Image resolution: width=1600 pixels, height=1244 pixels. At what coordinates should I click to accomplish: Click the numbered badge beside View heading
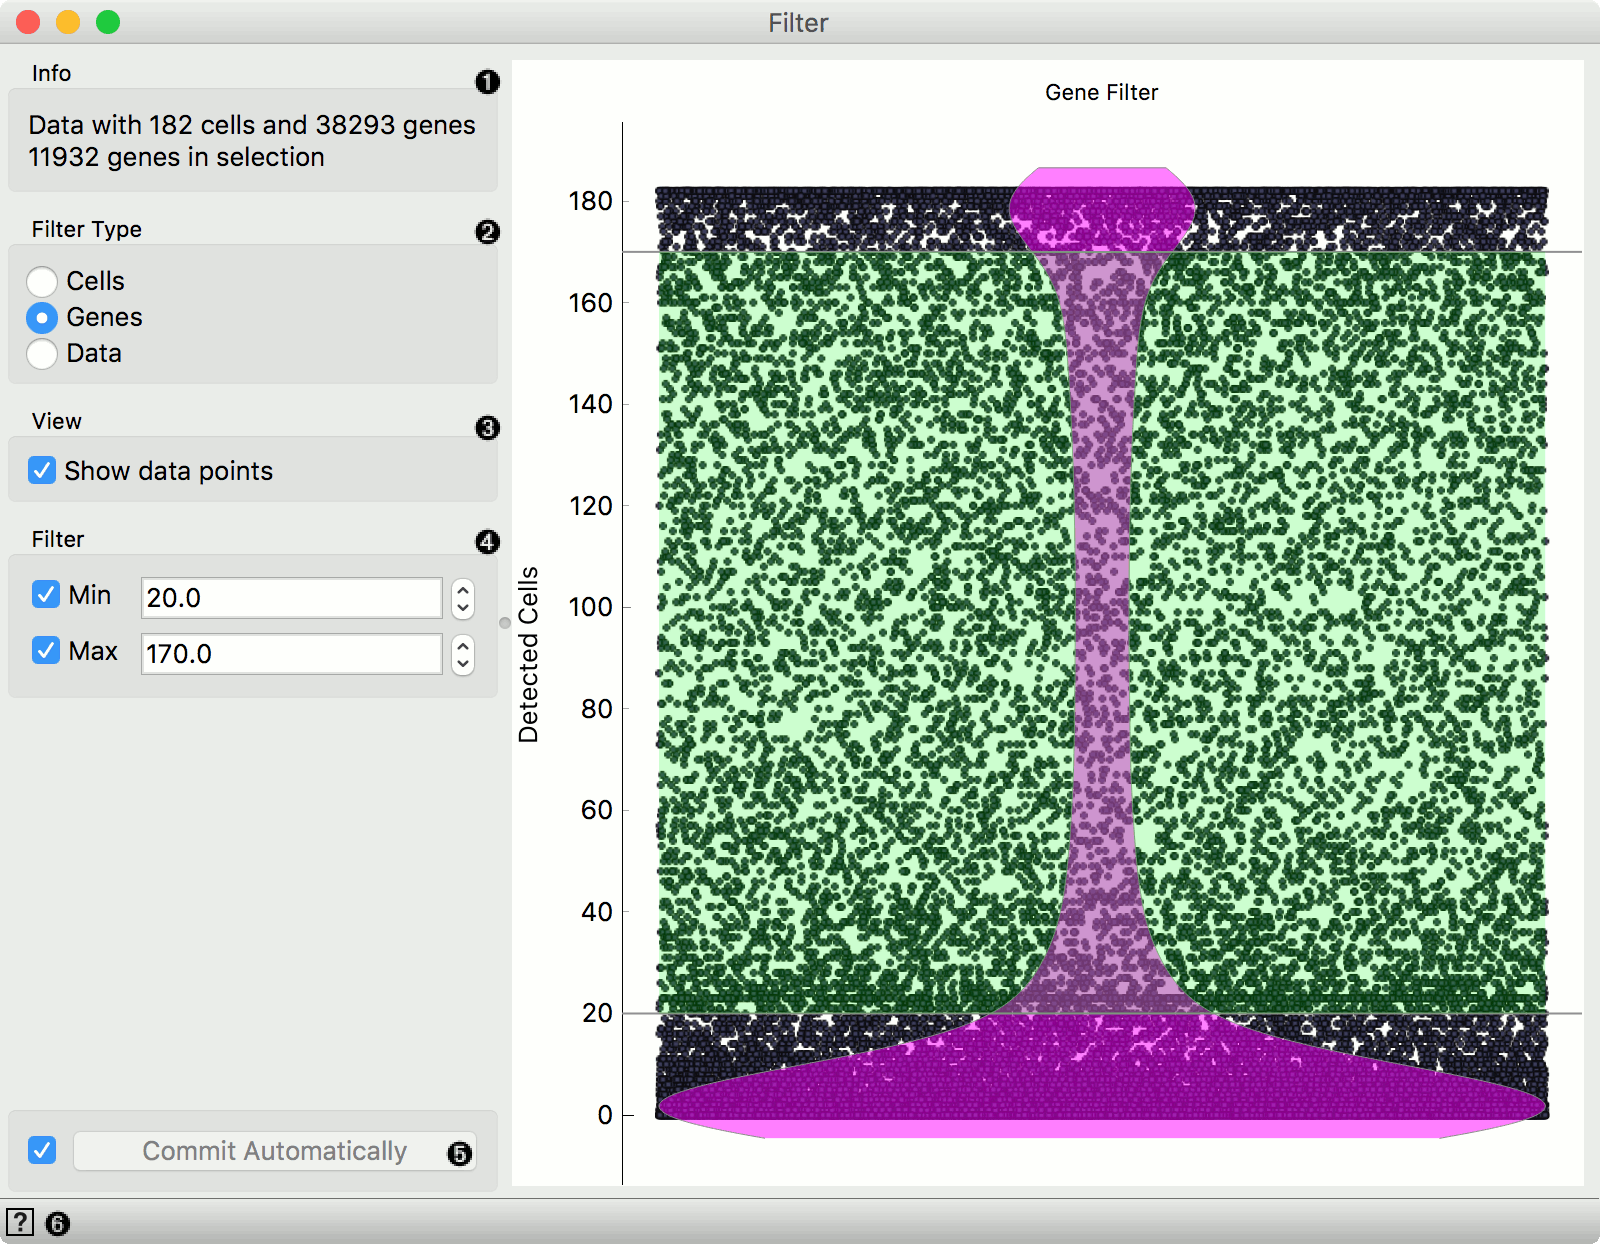[x=487, y=426]
